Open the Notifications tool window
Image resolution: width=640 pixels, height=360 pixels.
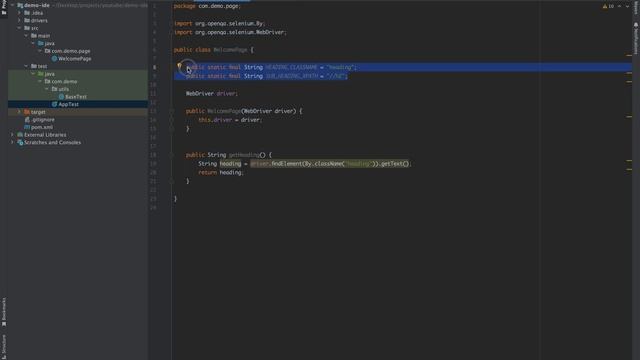[x=636, y=38]
